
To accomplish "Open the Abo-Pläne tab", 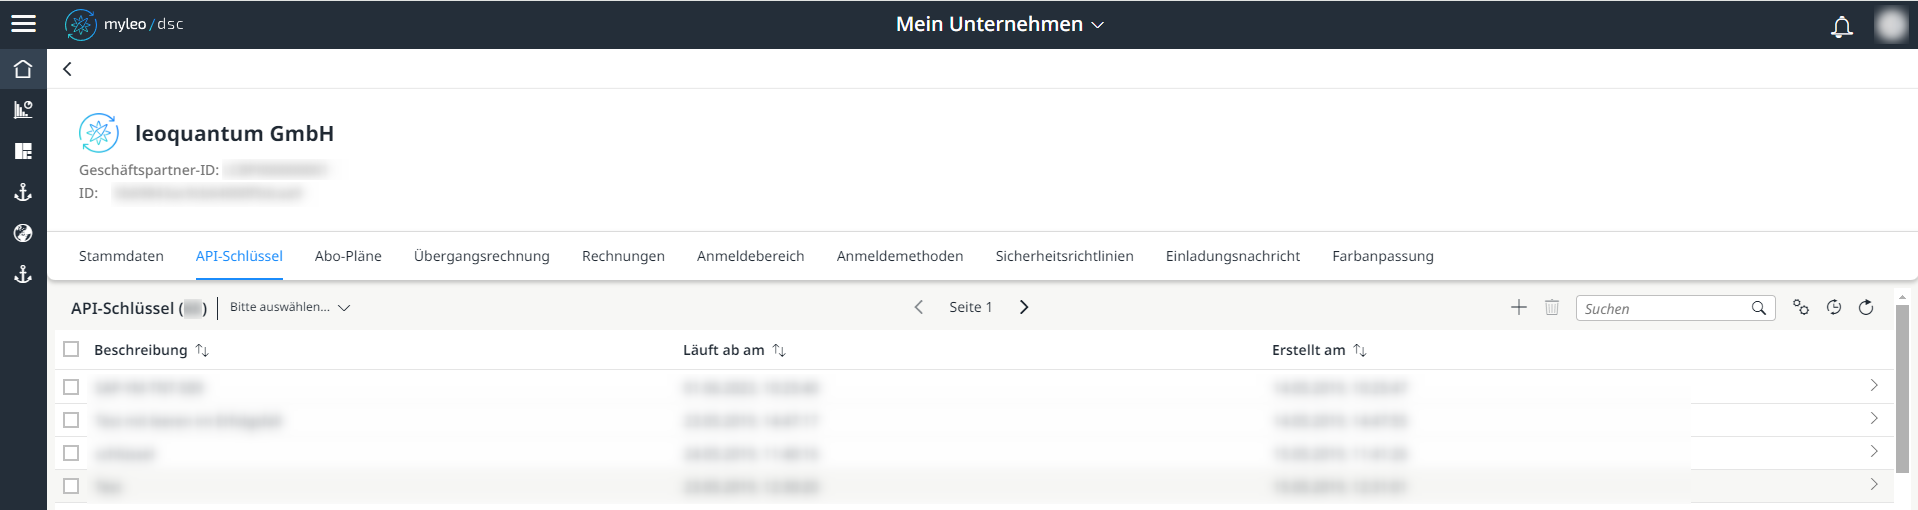I will 348,256.
